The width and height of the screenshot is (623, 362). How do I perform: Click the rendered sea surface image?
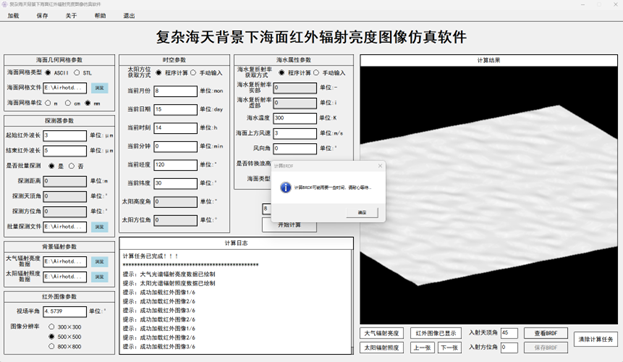(x=489, y=195)
